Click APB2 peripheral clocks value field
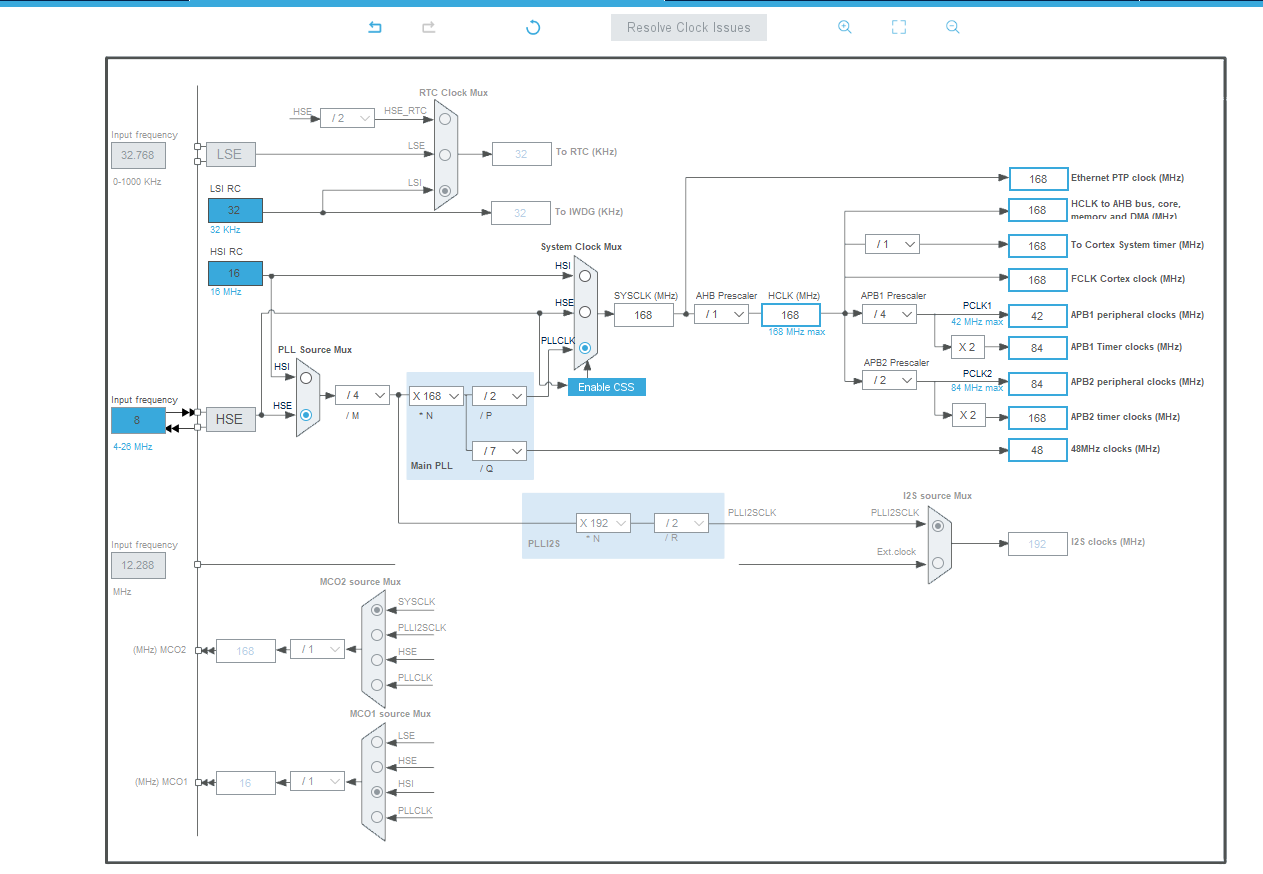Screen dimensions: 1263x874 pyautogui.click(x=1038, y=384)
